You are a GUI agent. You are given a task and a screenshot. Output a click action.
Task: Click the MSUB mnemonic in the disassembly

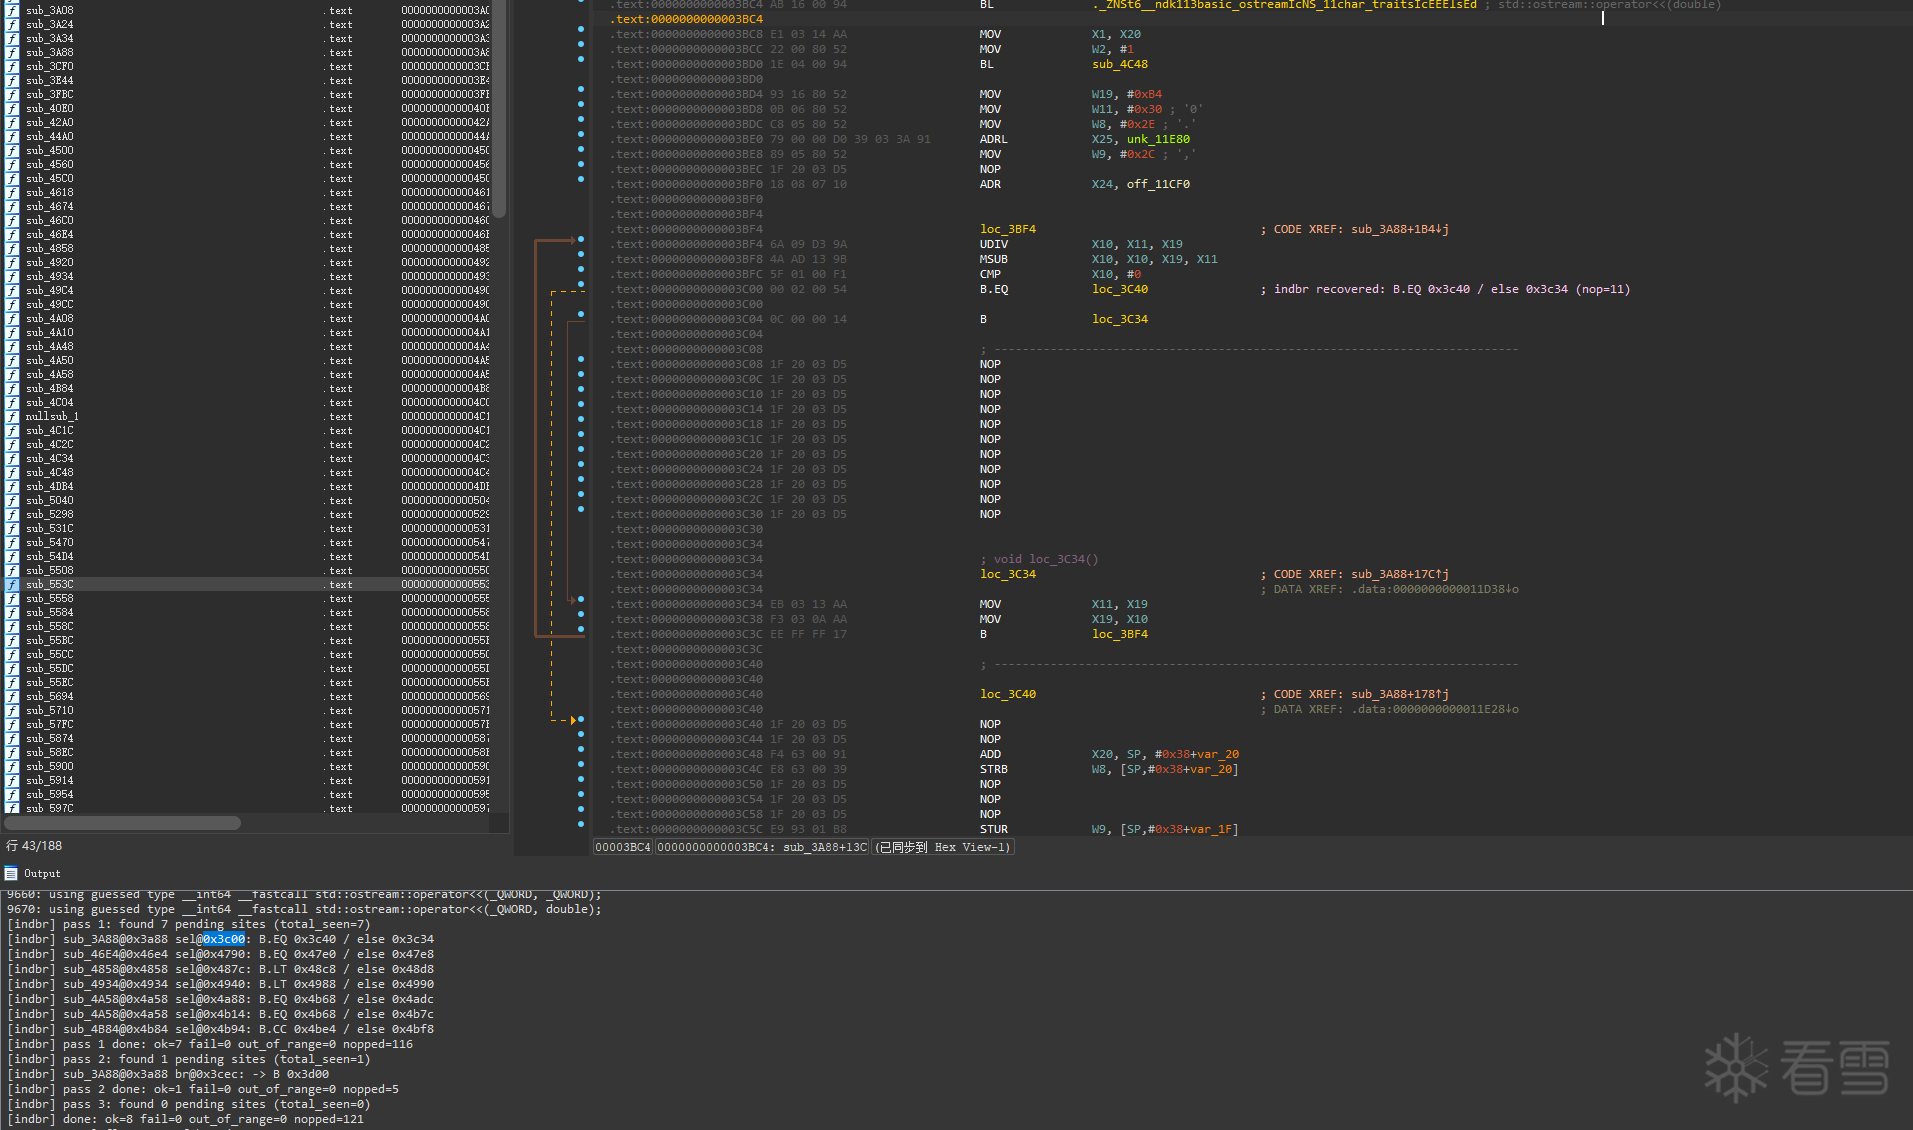point(994,259)
